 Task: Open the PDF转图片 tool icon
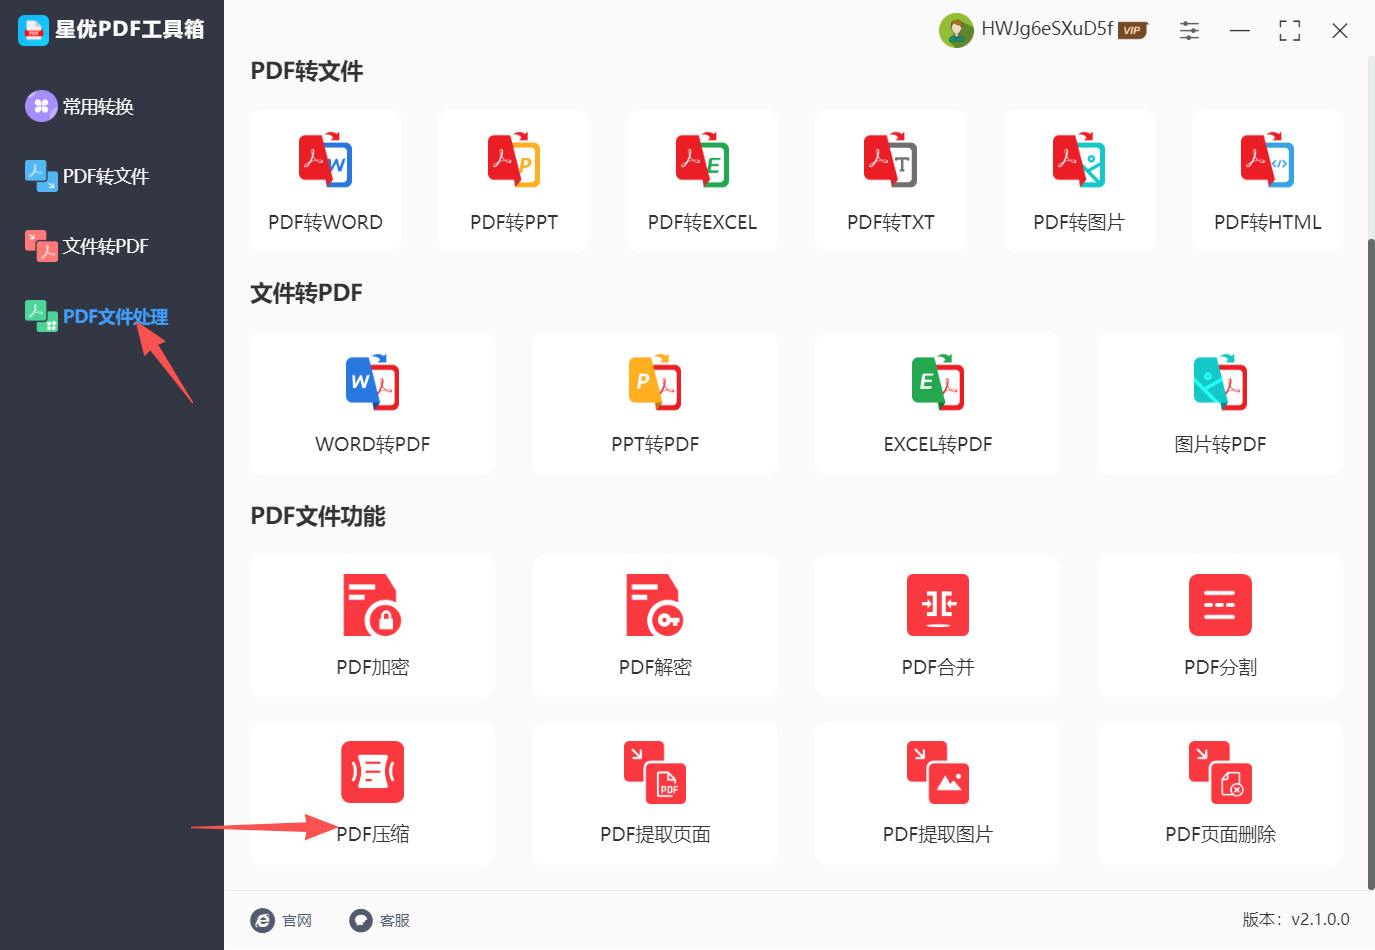point(1078,160)
